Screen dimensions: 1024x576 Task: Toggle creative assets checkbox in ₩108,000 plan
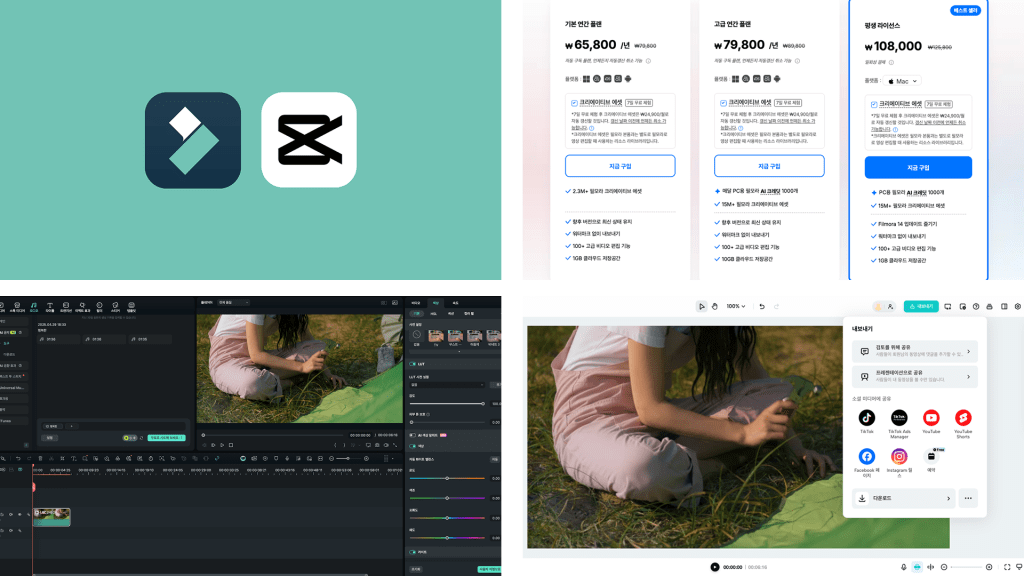(x=874, y=104)
